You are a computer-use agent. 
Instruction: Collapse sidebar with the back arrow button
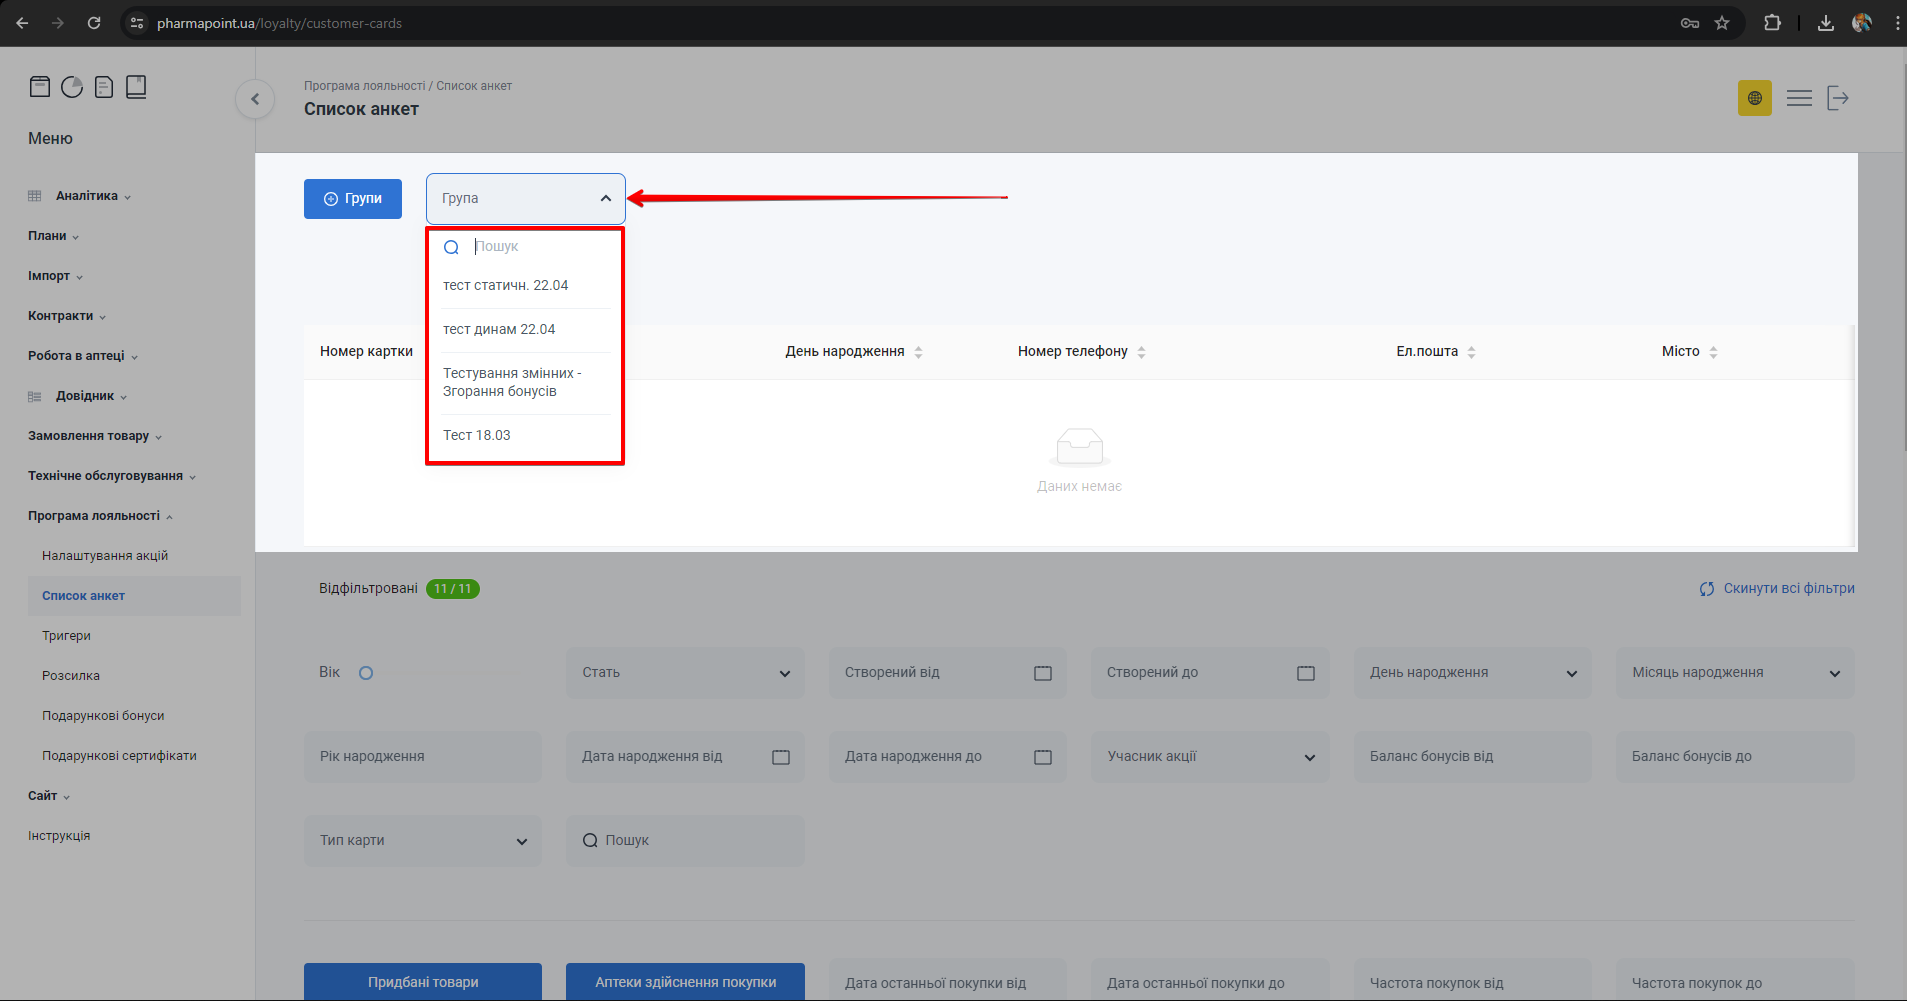pyautogui.click(x=255, y=99)
